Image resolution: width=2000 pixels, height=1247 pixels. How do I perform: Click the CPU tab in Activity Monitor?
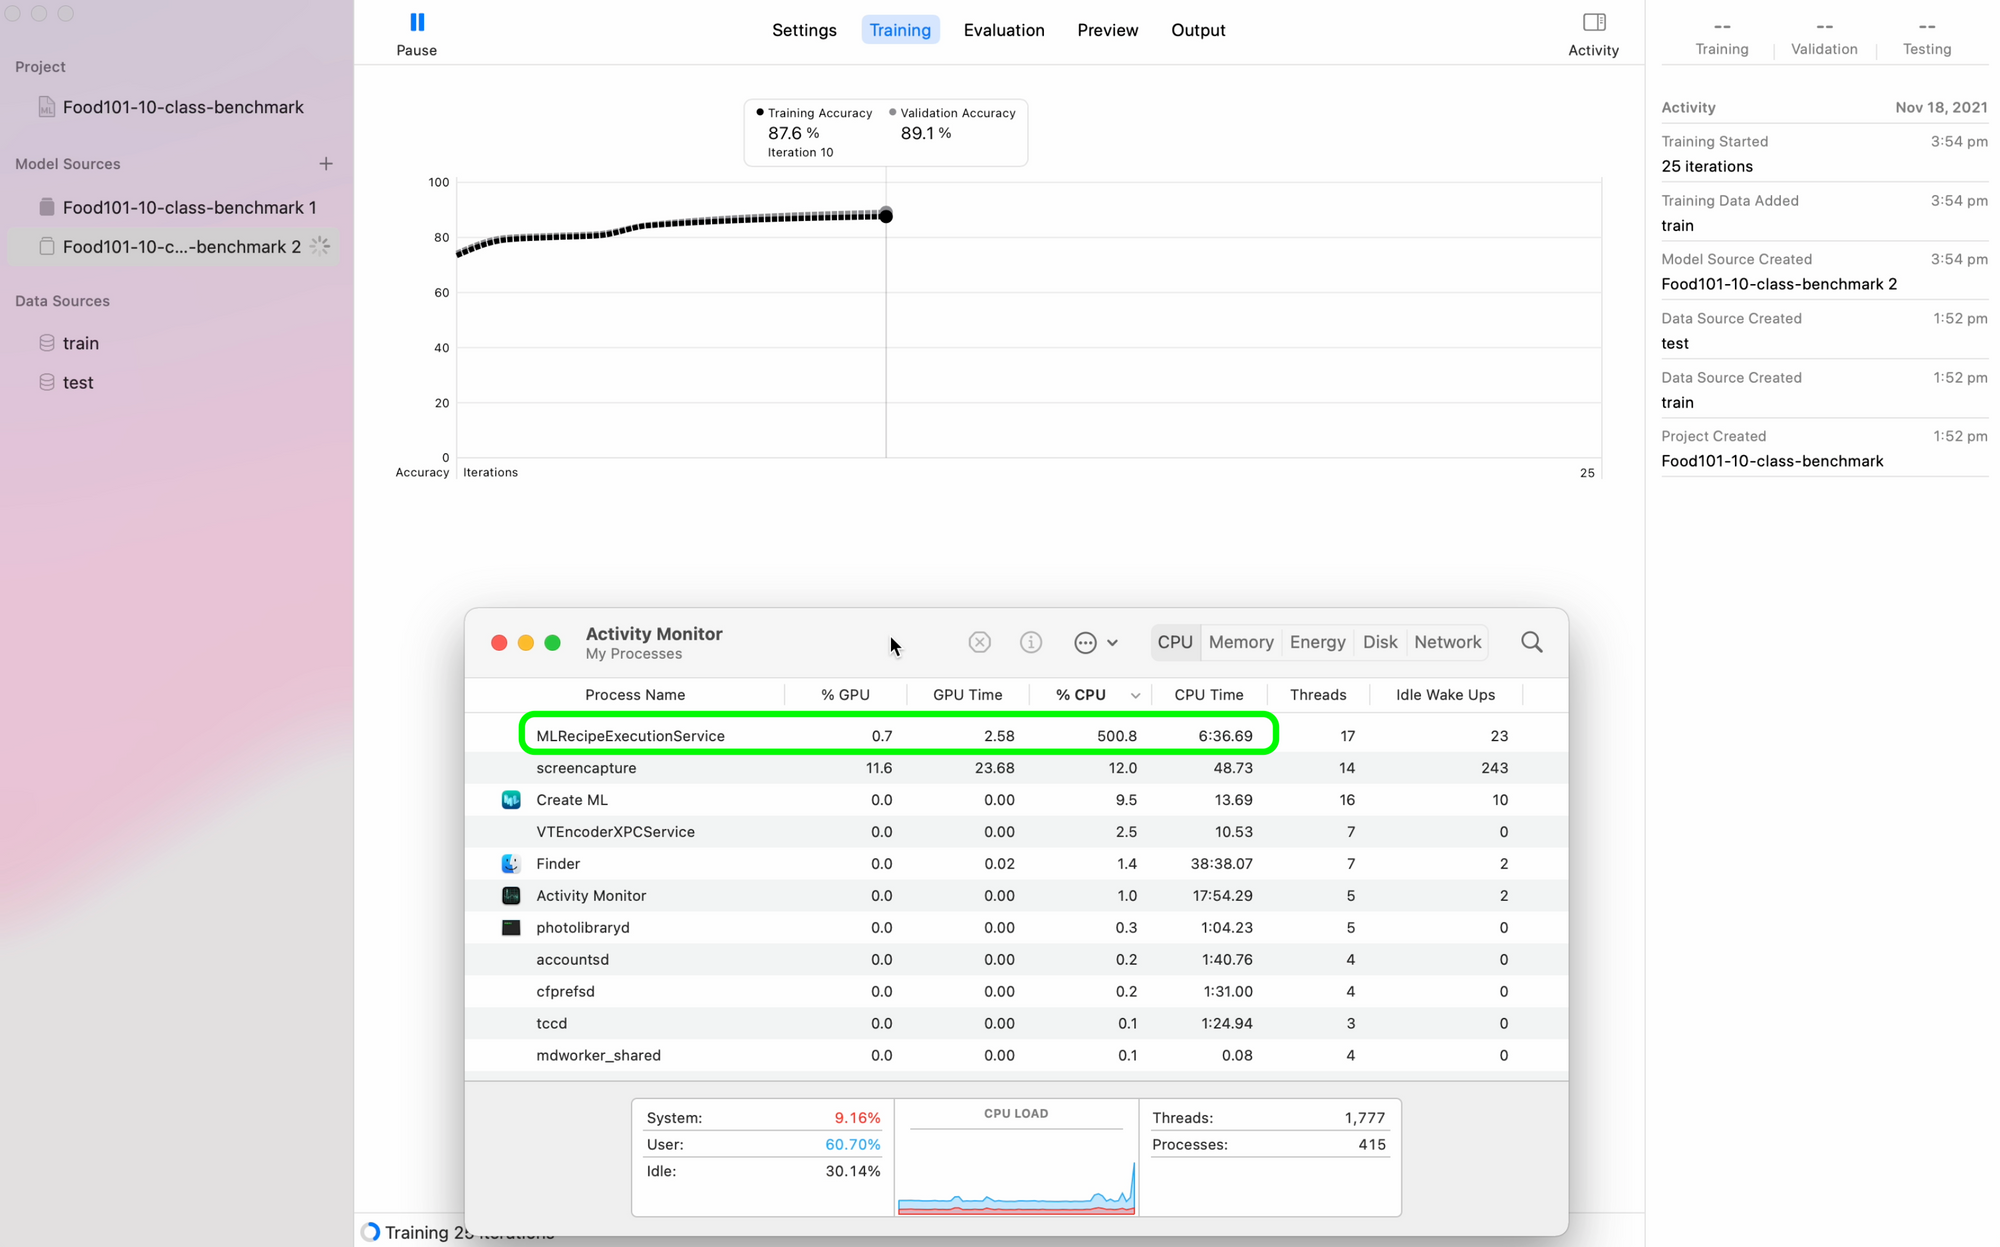pos(1174,641)
